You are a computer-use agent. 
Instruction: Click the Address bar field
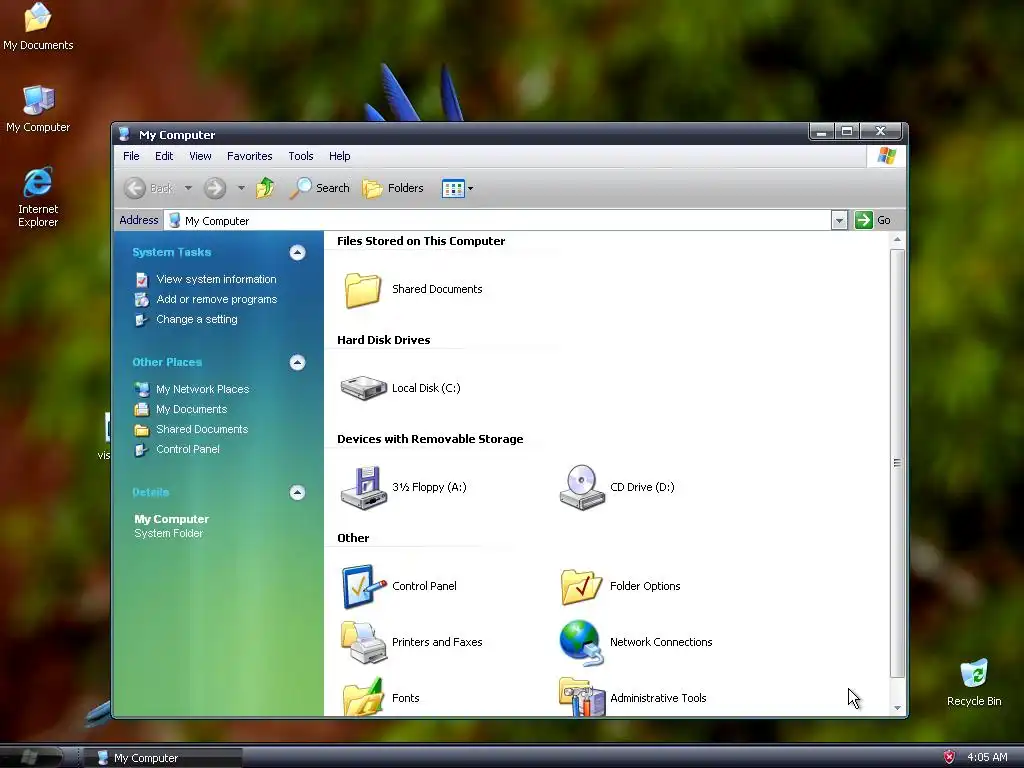(x=498, y=221)
